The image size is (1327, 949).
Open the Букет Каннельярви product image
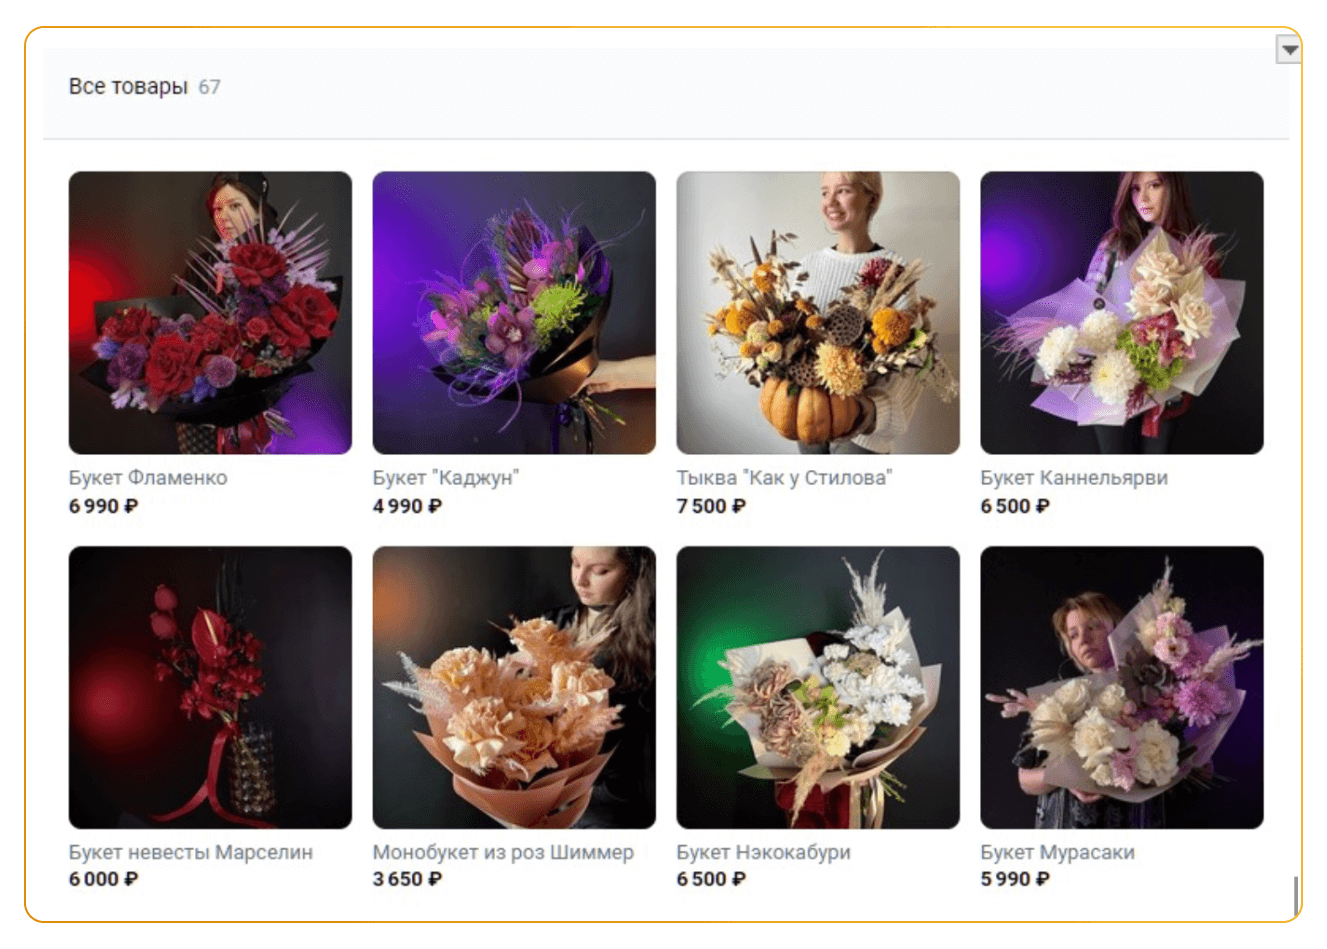point(1122,313)
